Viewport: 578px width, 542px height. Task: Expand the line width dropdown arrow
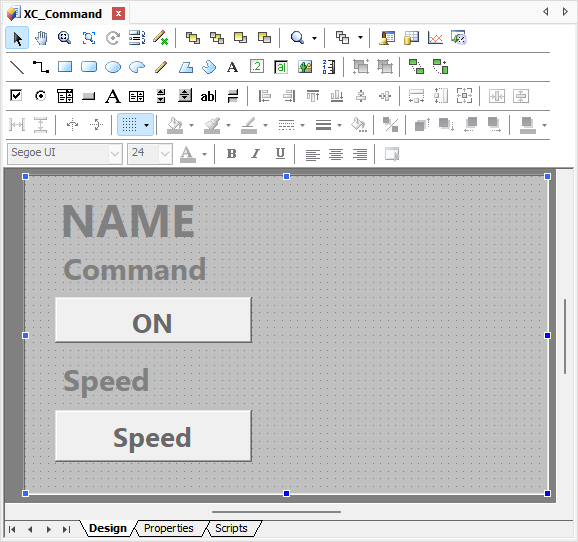coord(339,125)
